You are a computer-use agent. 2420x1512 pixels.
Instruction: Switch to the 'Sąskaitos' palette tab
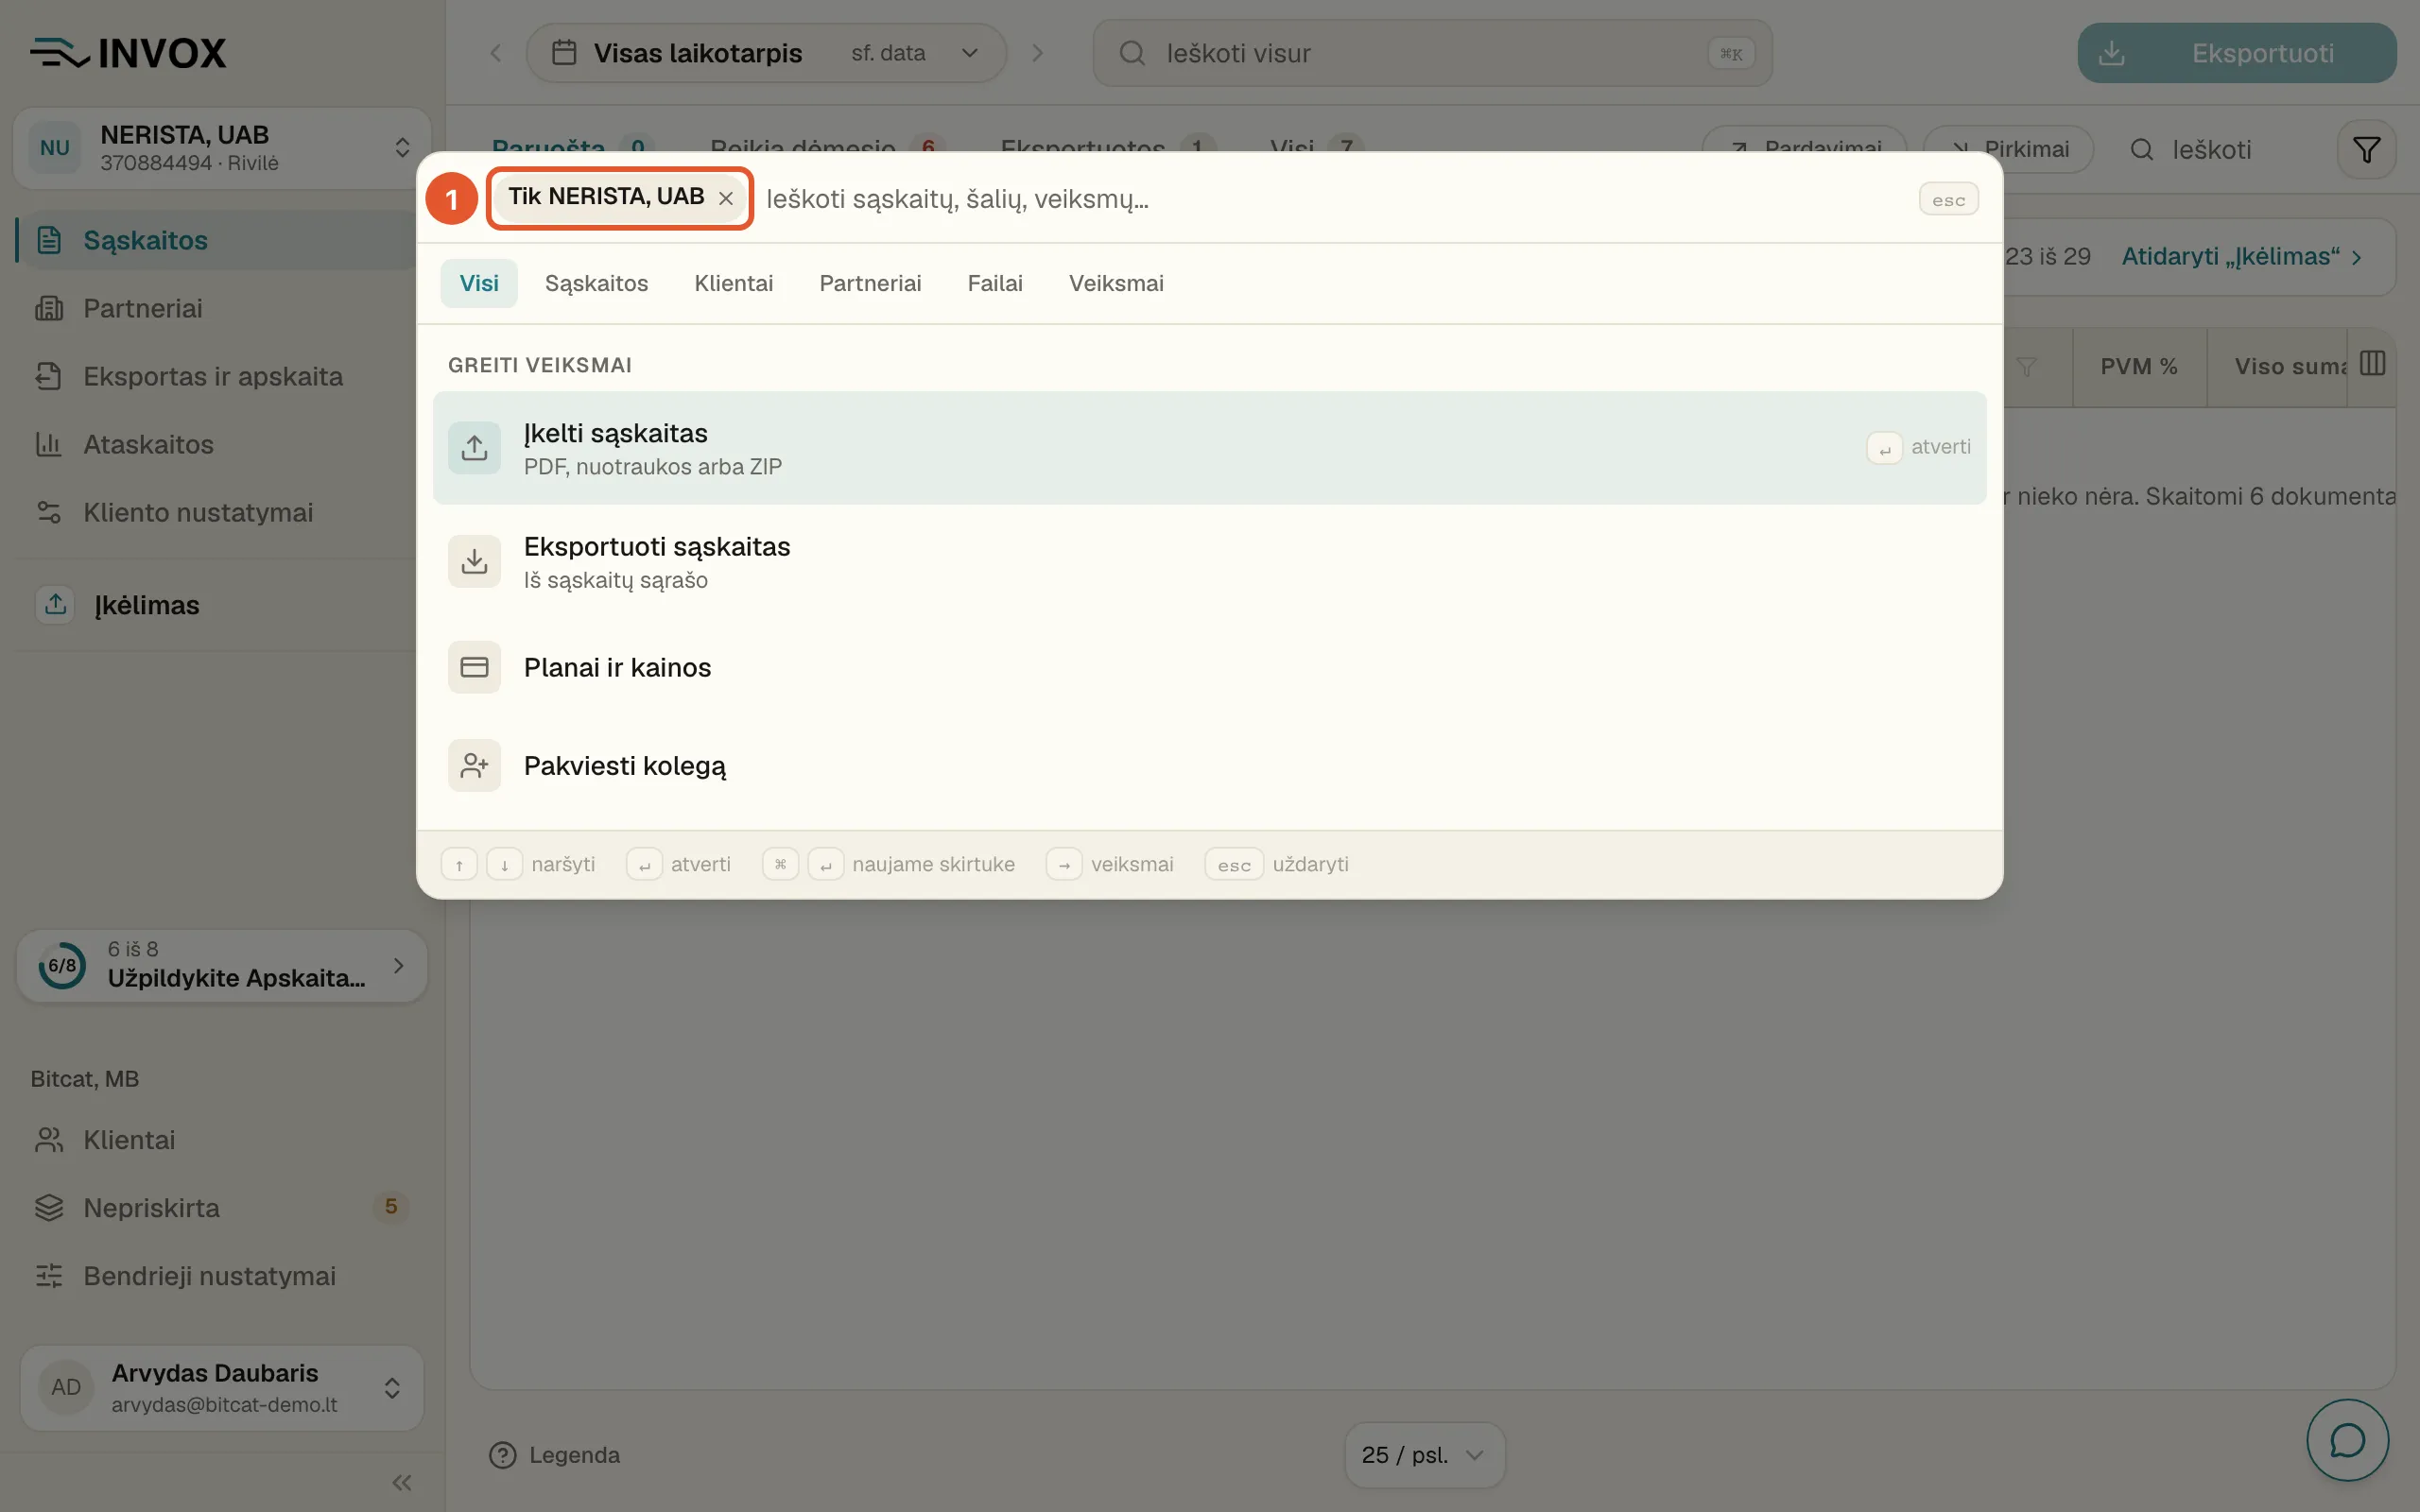pos(596,283)
